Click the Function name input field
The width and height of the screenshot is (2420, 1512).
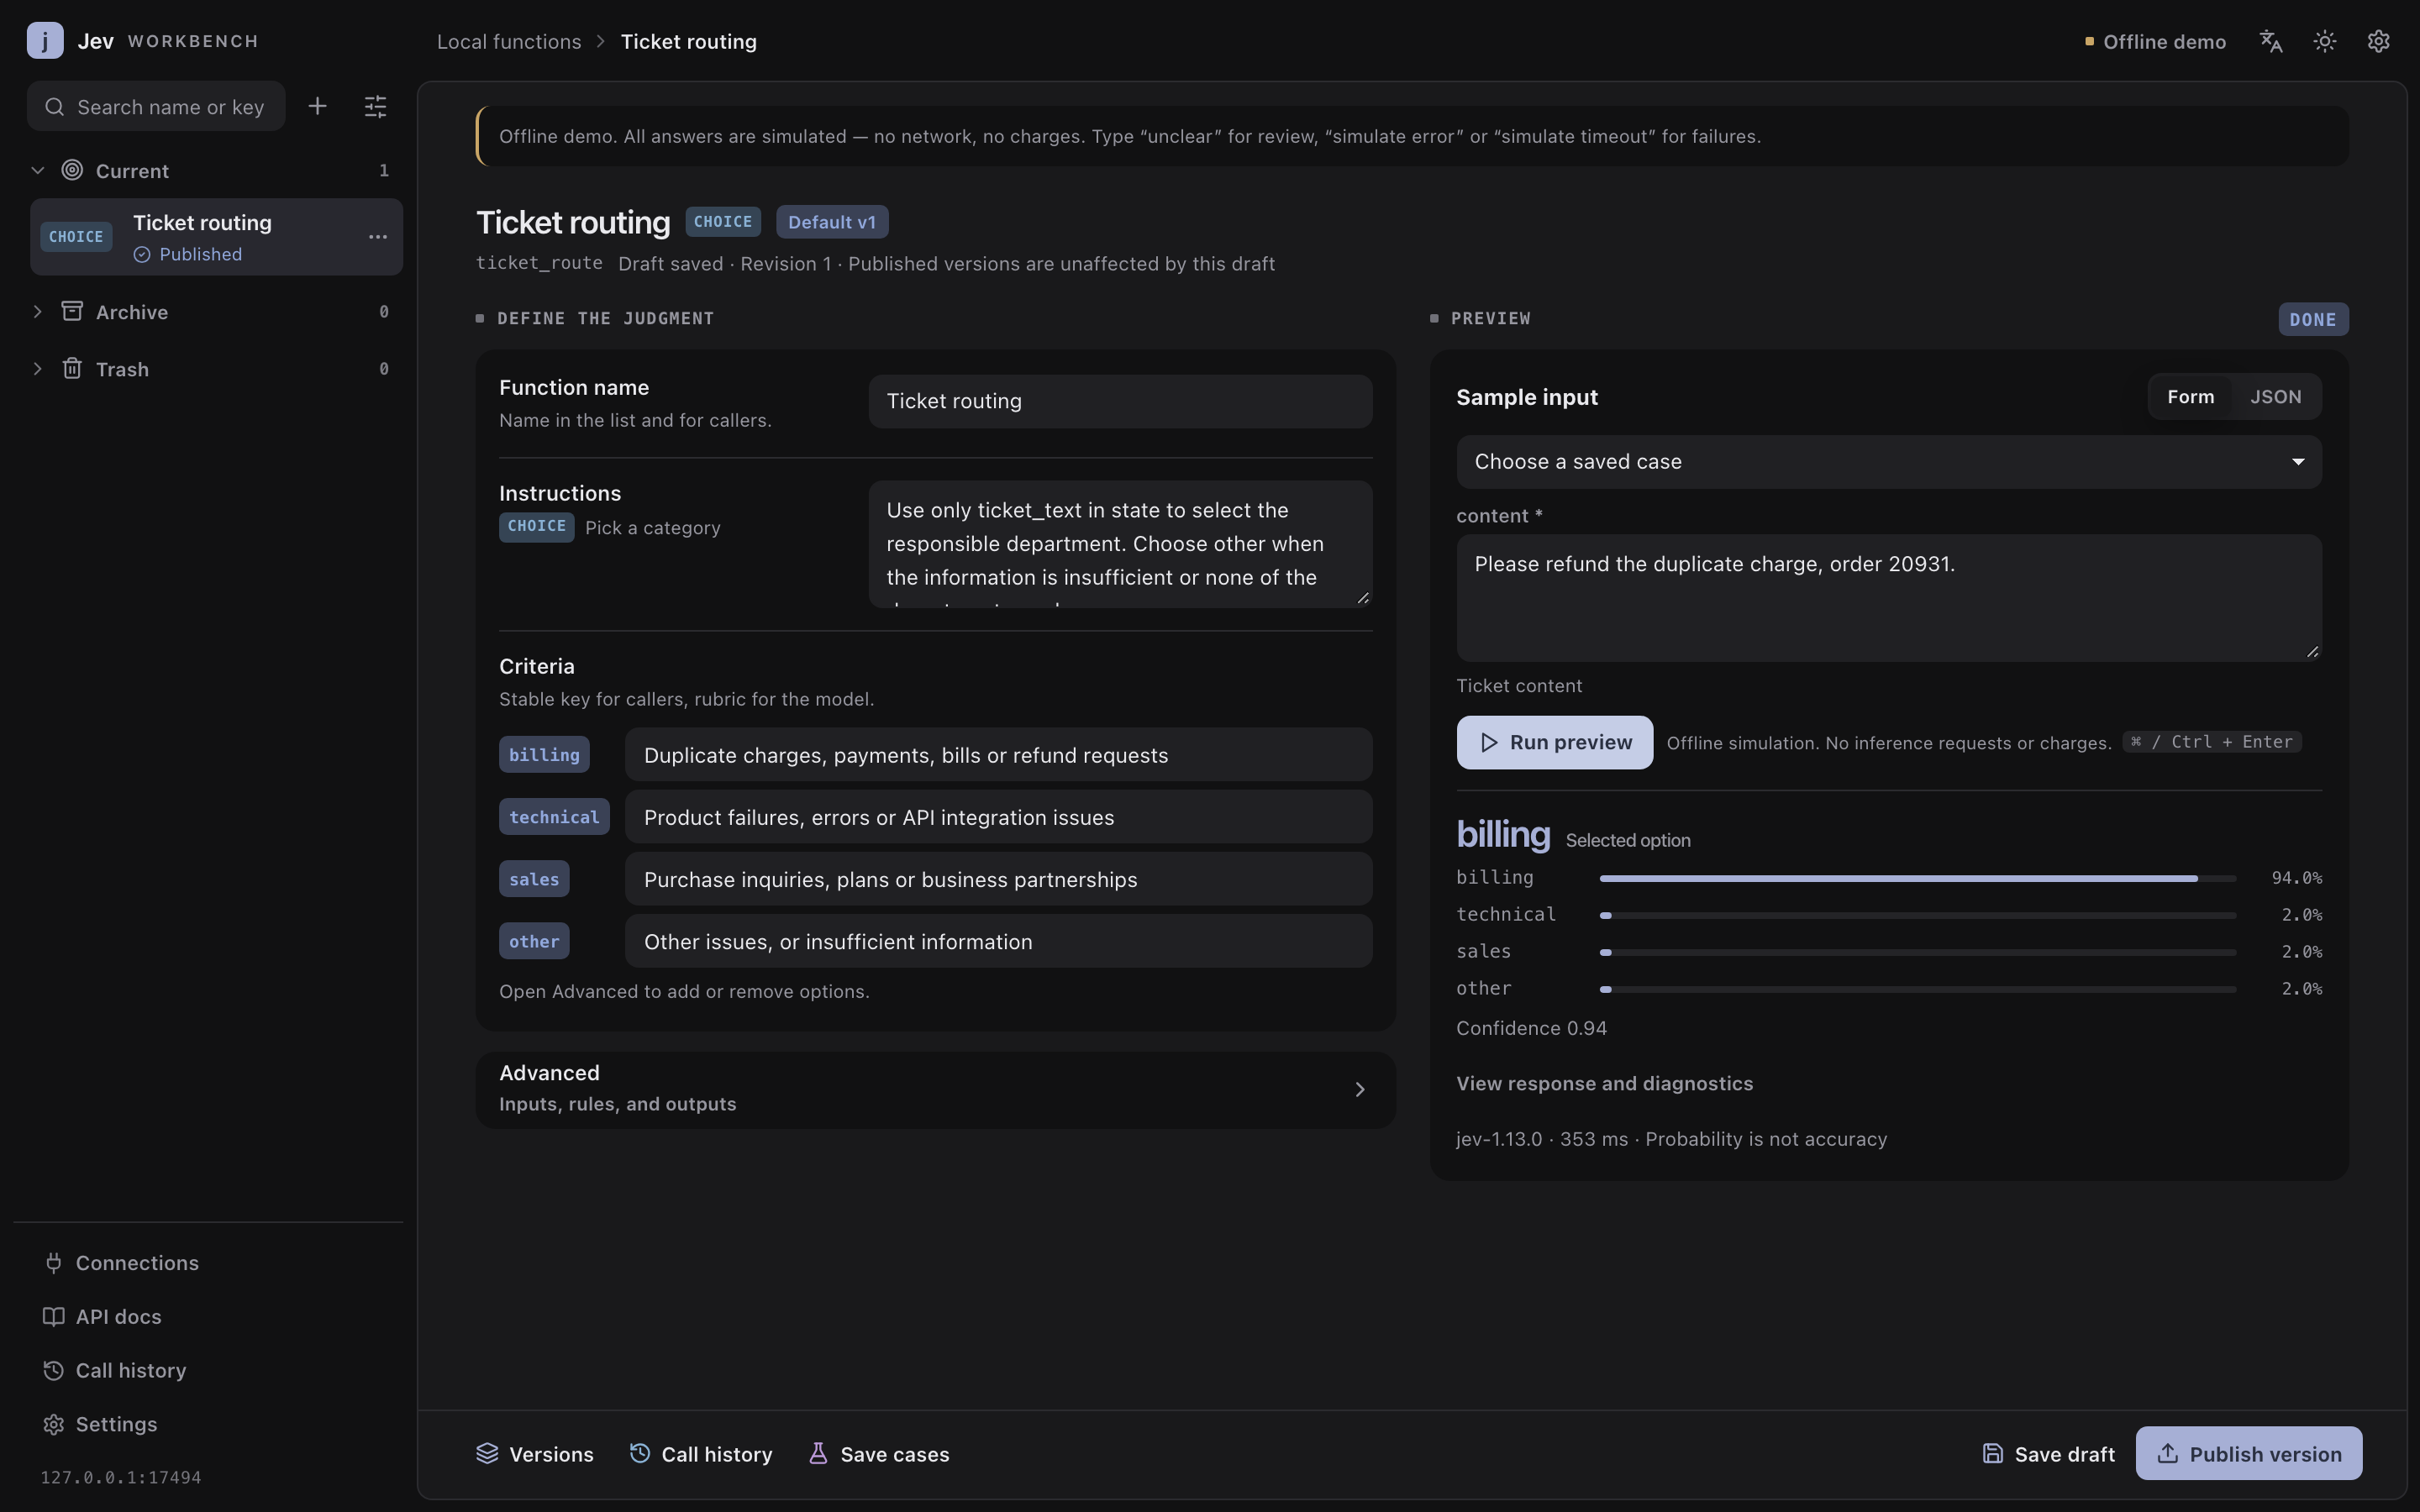(1120, 401)
